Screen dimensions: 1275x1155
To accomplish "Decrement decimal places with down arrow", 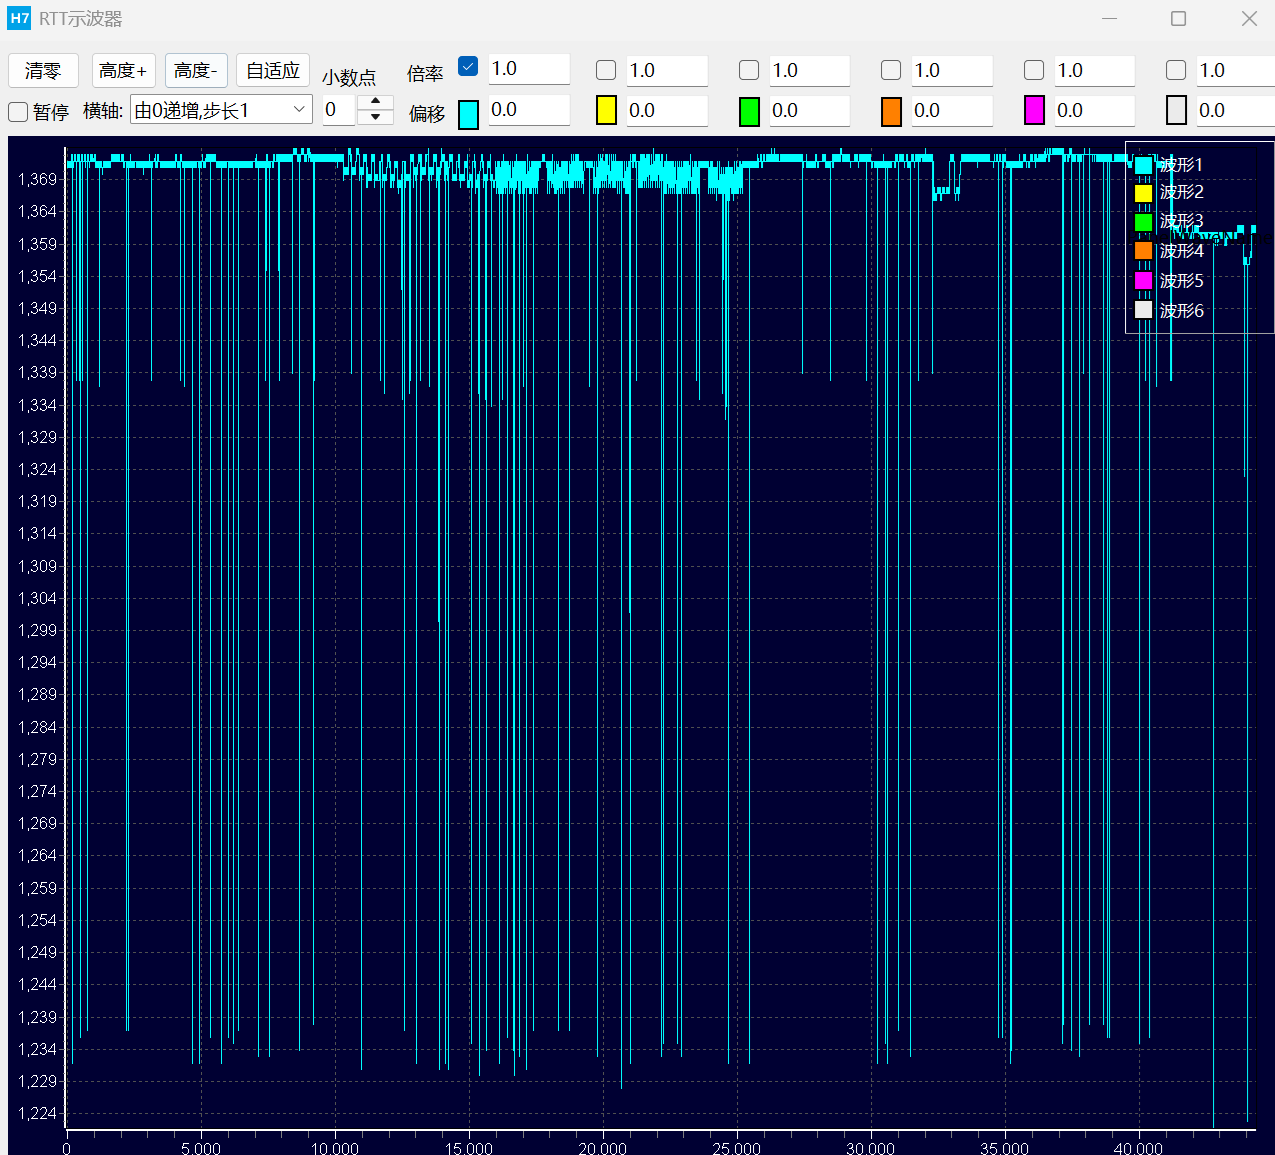I will 375,118.
